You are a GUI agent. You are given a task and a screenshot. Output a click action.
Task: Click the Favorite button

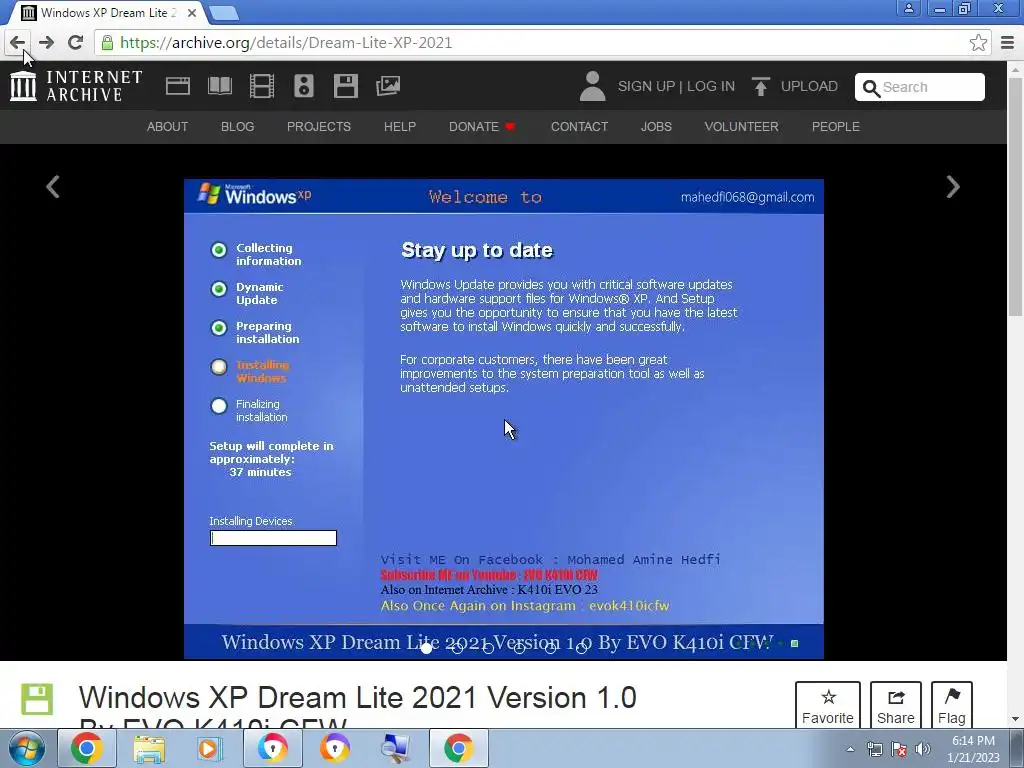click(x=827, y=705)
